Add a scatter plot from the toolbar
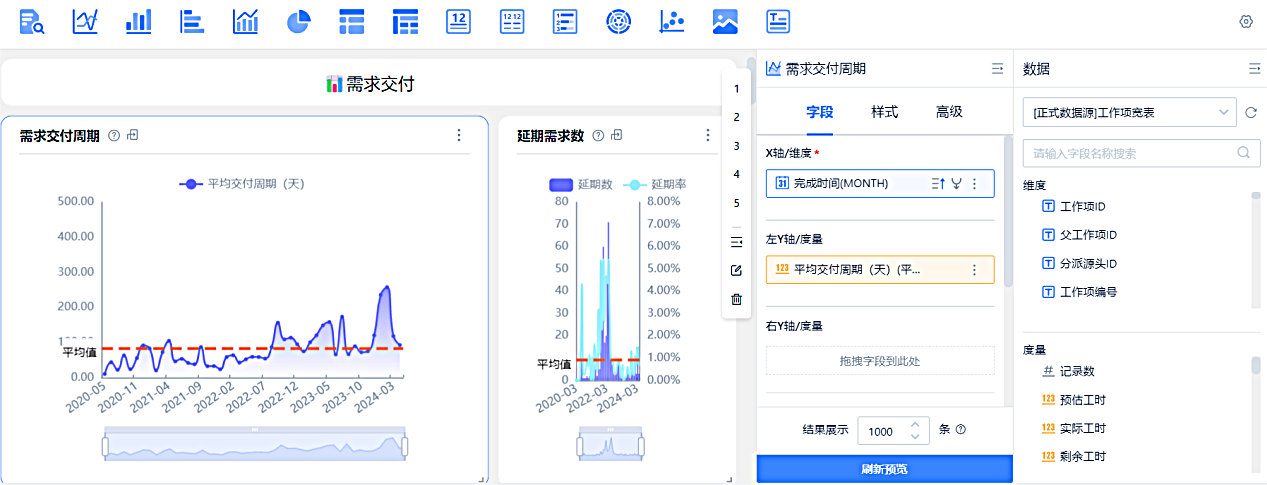 click(672, 21)
